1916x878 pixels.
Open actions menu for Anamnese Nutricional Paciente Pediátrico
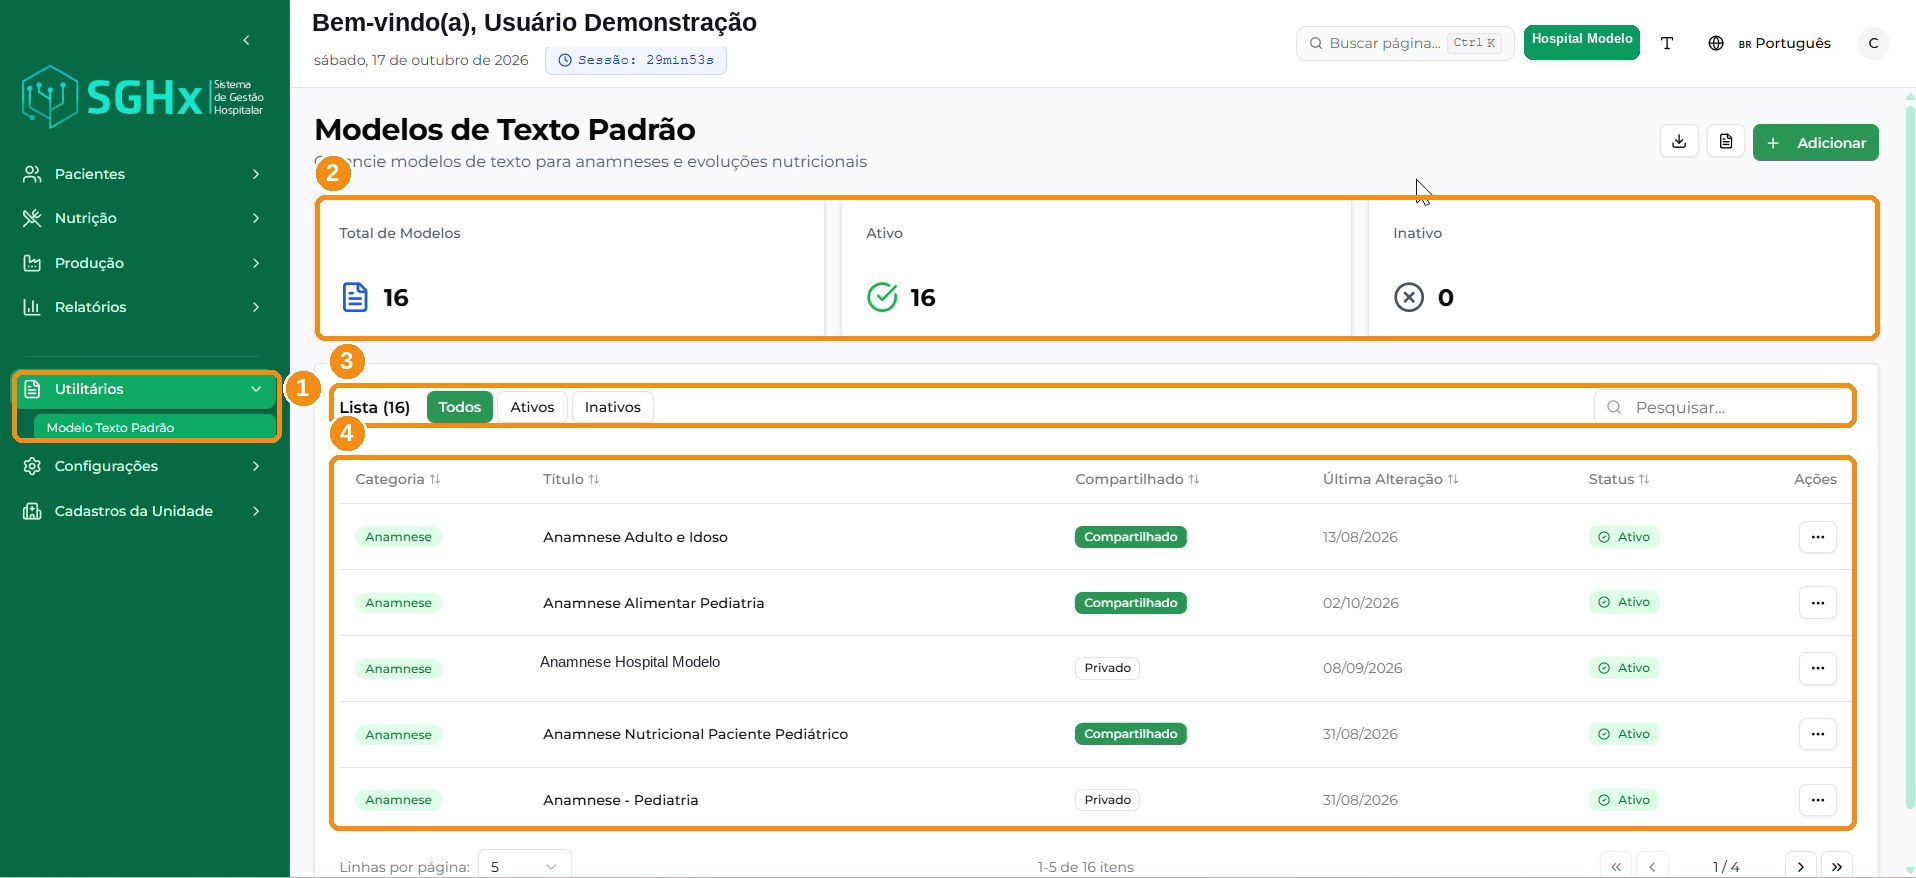(1817, 734)
